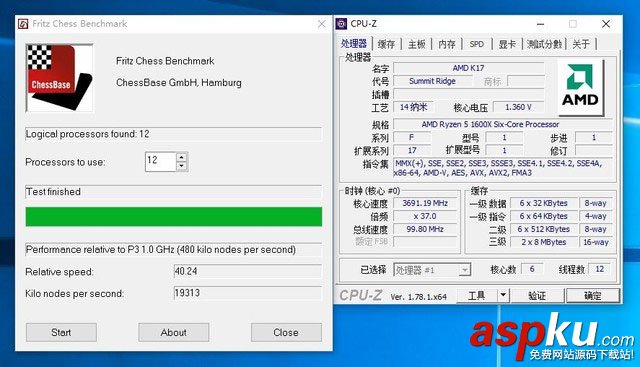Click the Logical processors found: 12 text

click(x=87, y=134)
